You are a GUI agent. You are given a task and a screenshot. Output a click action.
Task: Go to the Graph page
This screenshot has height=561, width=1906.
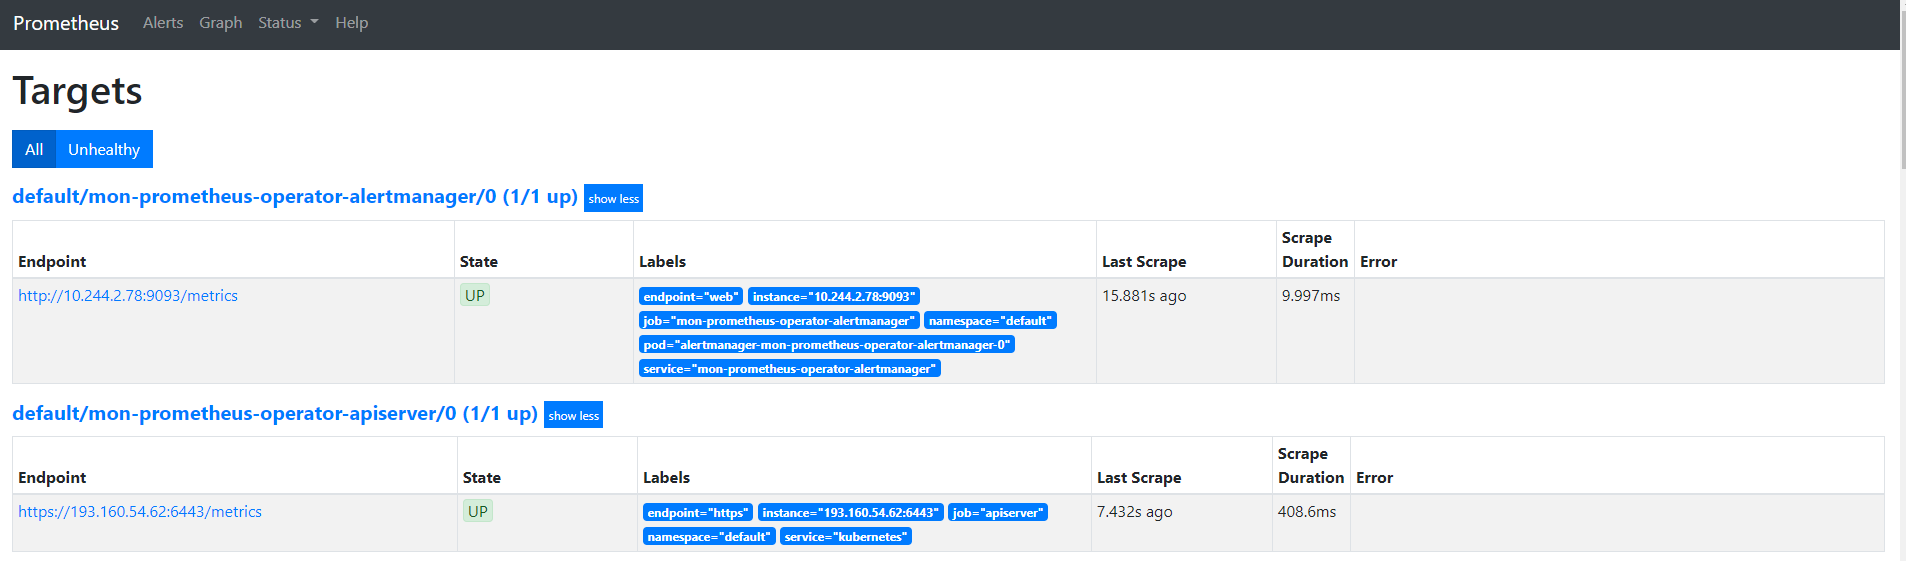[x=221, y=22]
